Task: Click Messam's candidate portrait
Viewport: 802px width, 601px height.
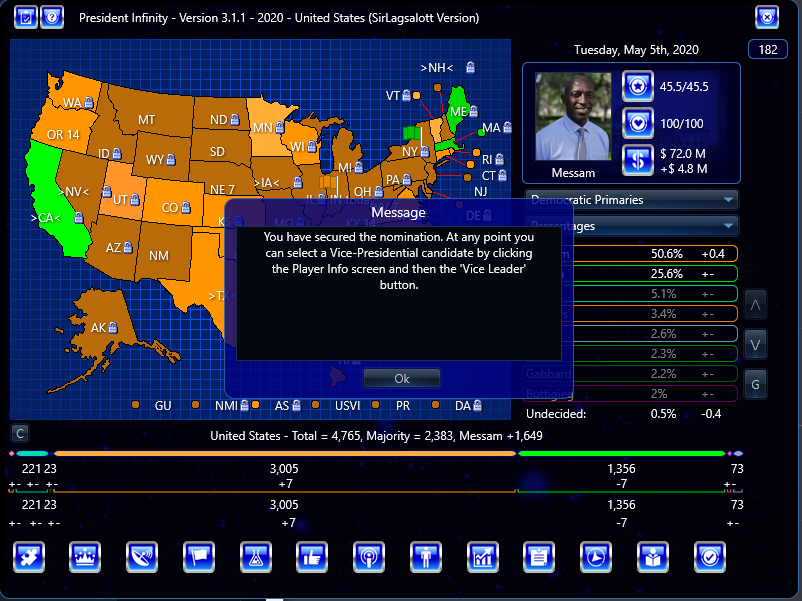Action: pos(573,117)
